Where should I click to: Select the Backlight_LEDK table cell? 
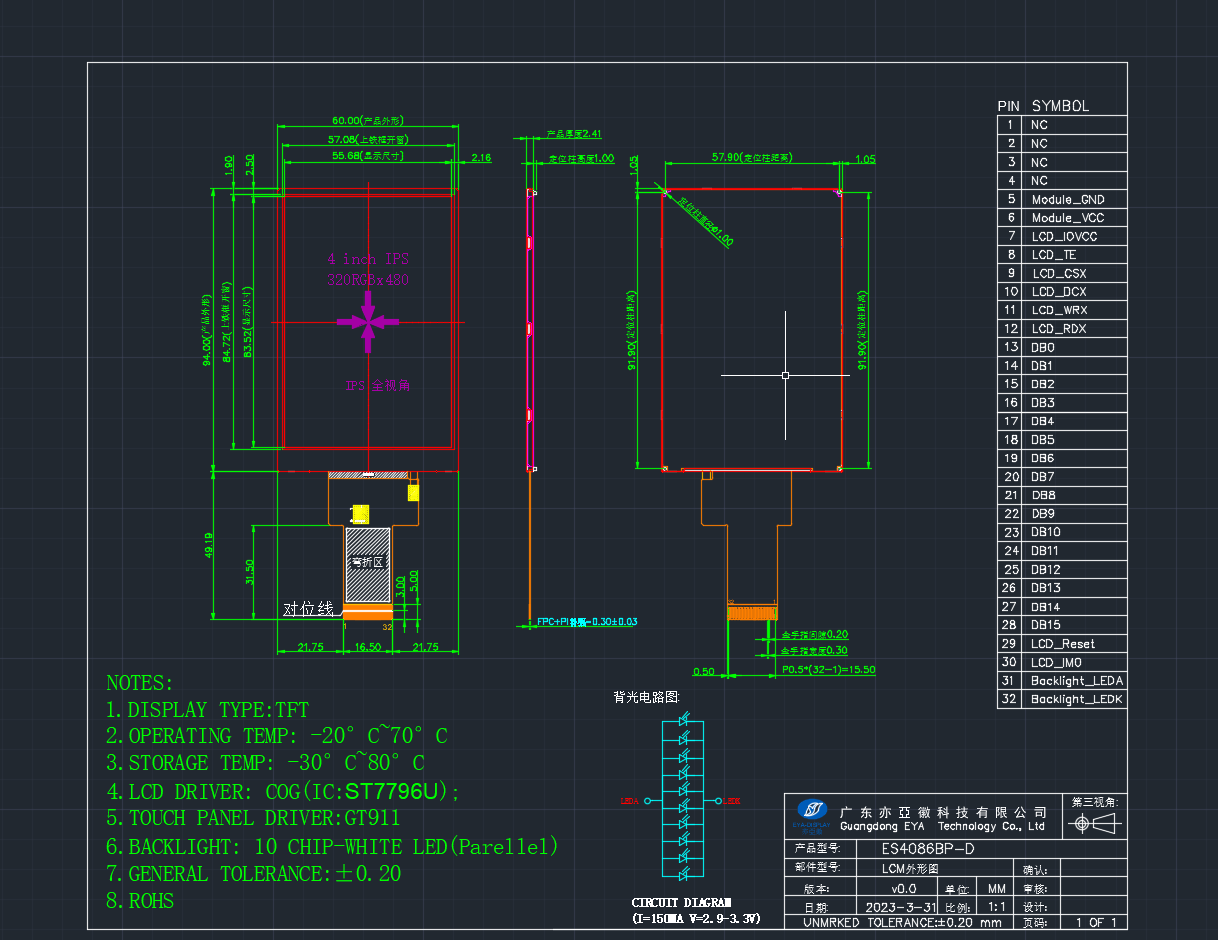(x=1075, y=699)
